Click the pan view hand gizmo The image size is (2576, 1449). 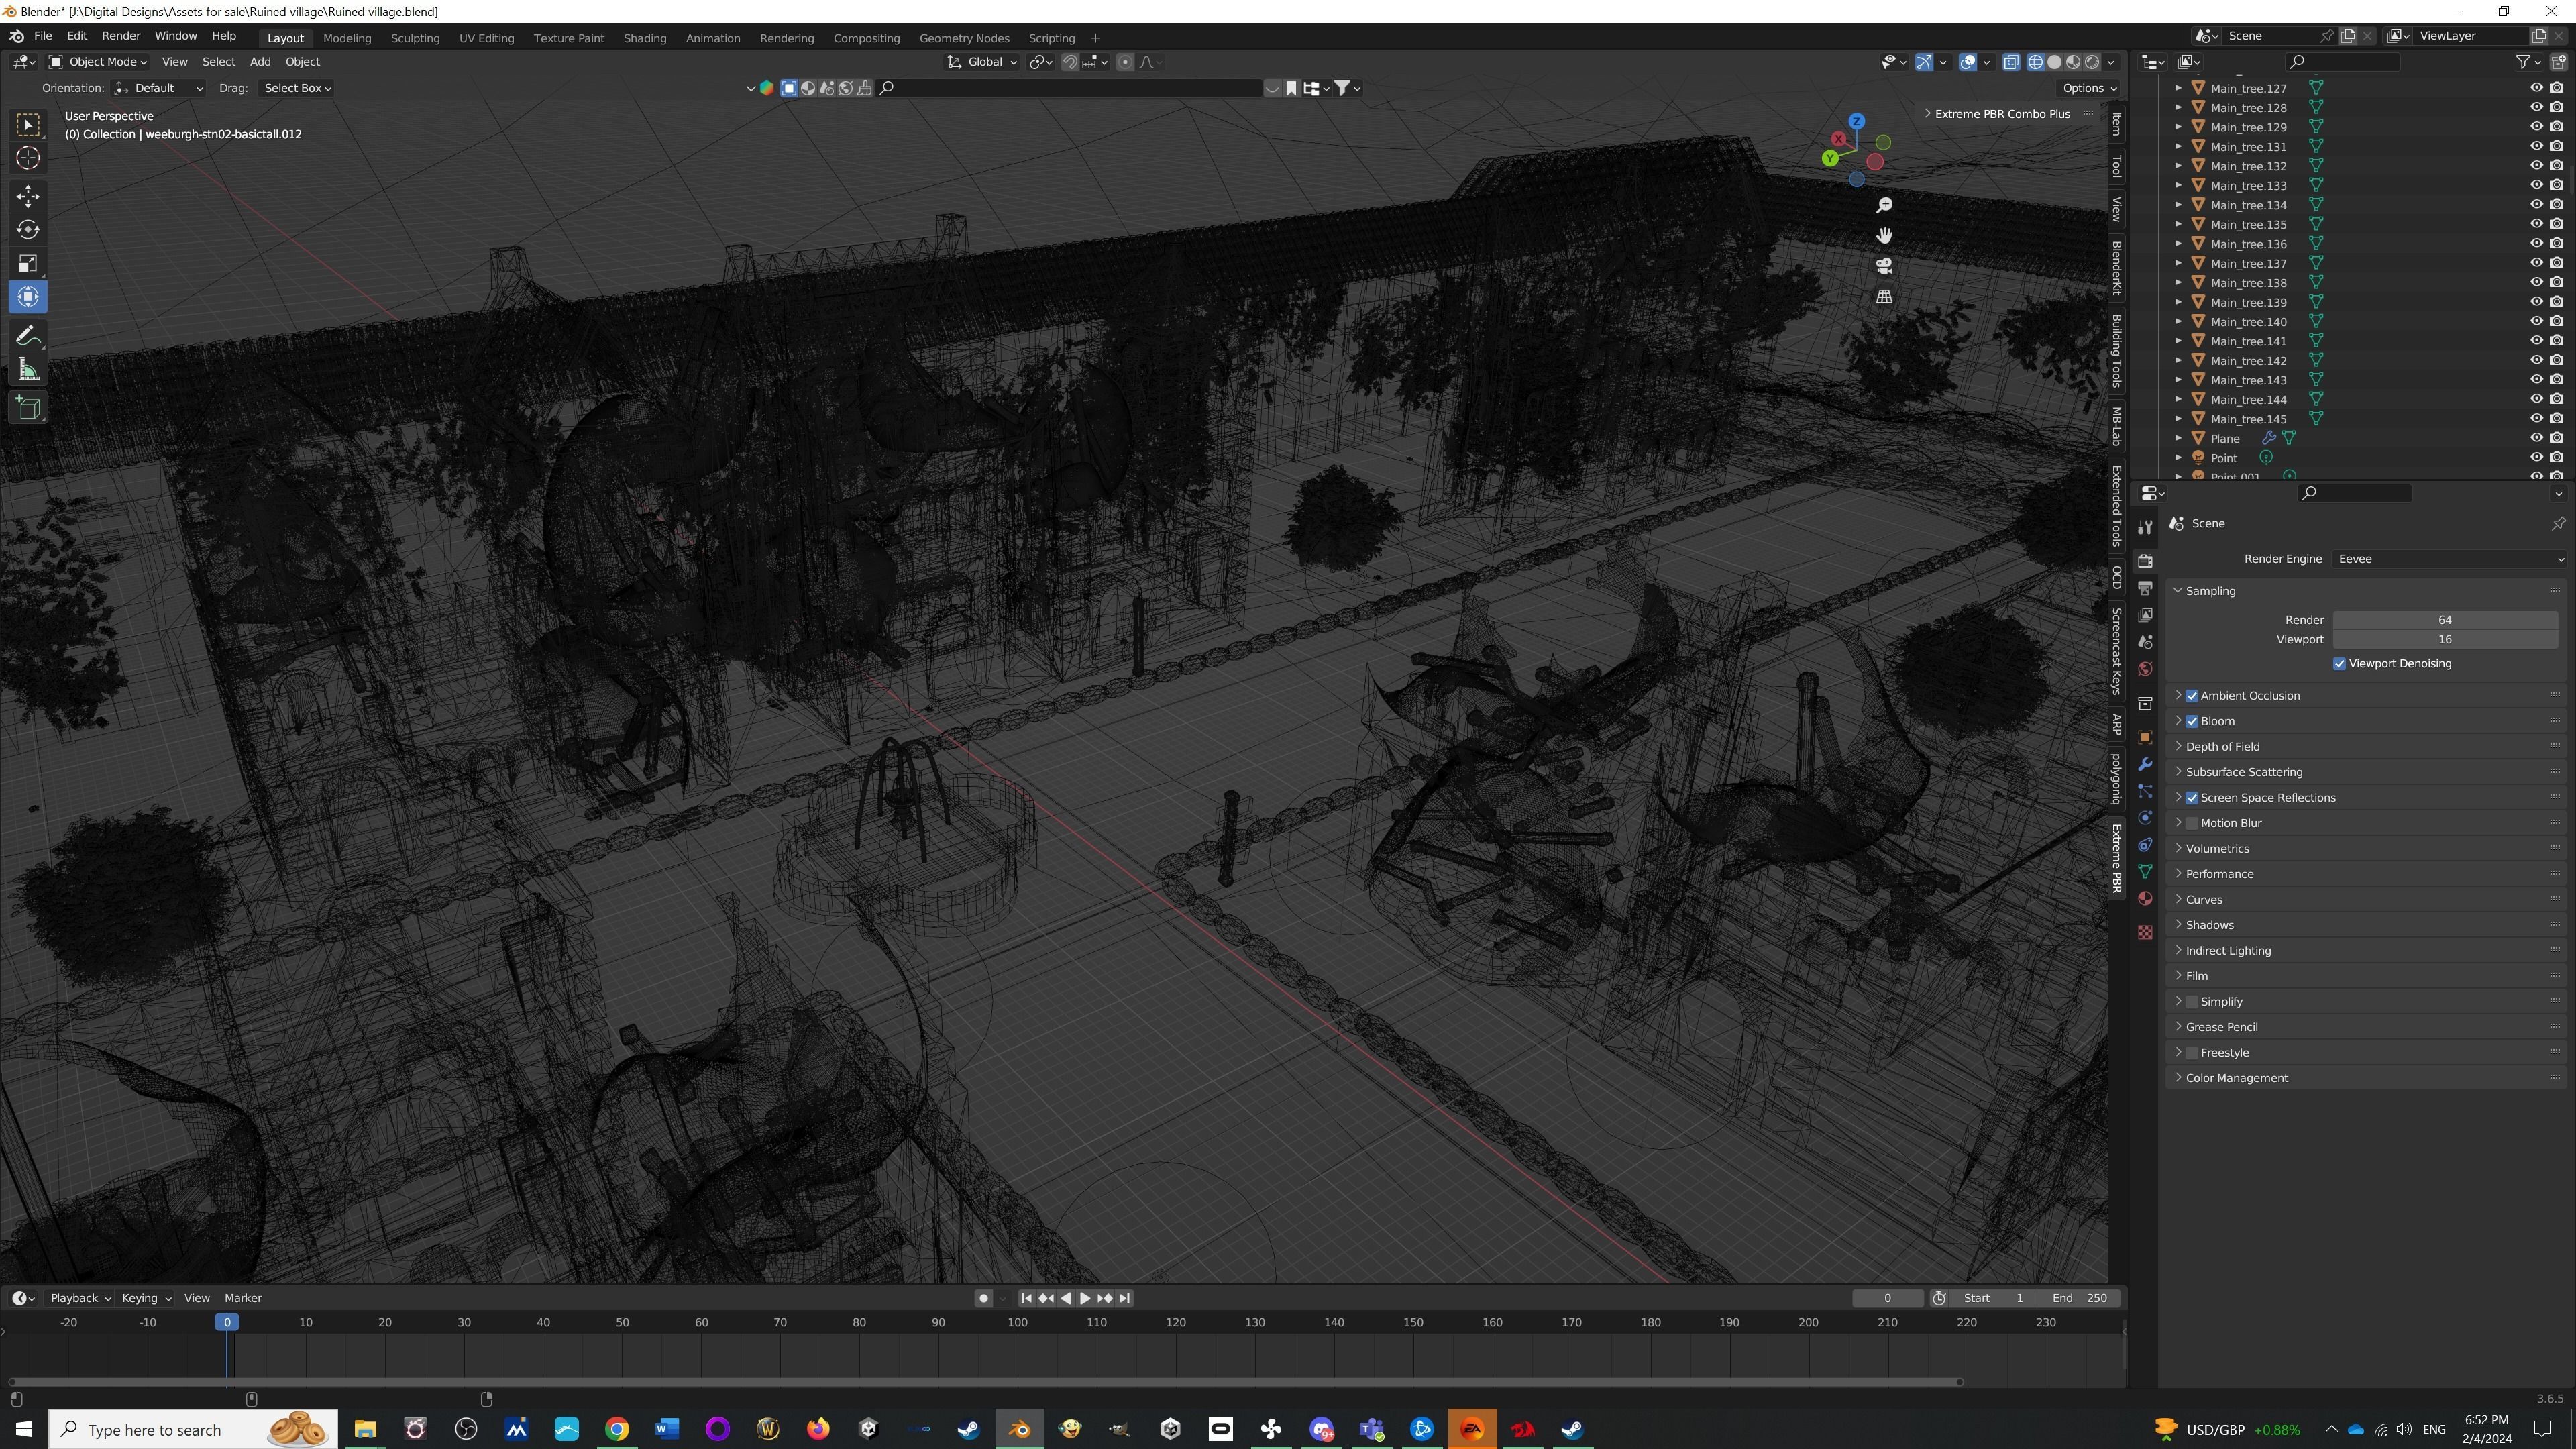pyautogui.click(x=1884, y=236)
